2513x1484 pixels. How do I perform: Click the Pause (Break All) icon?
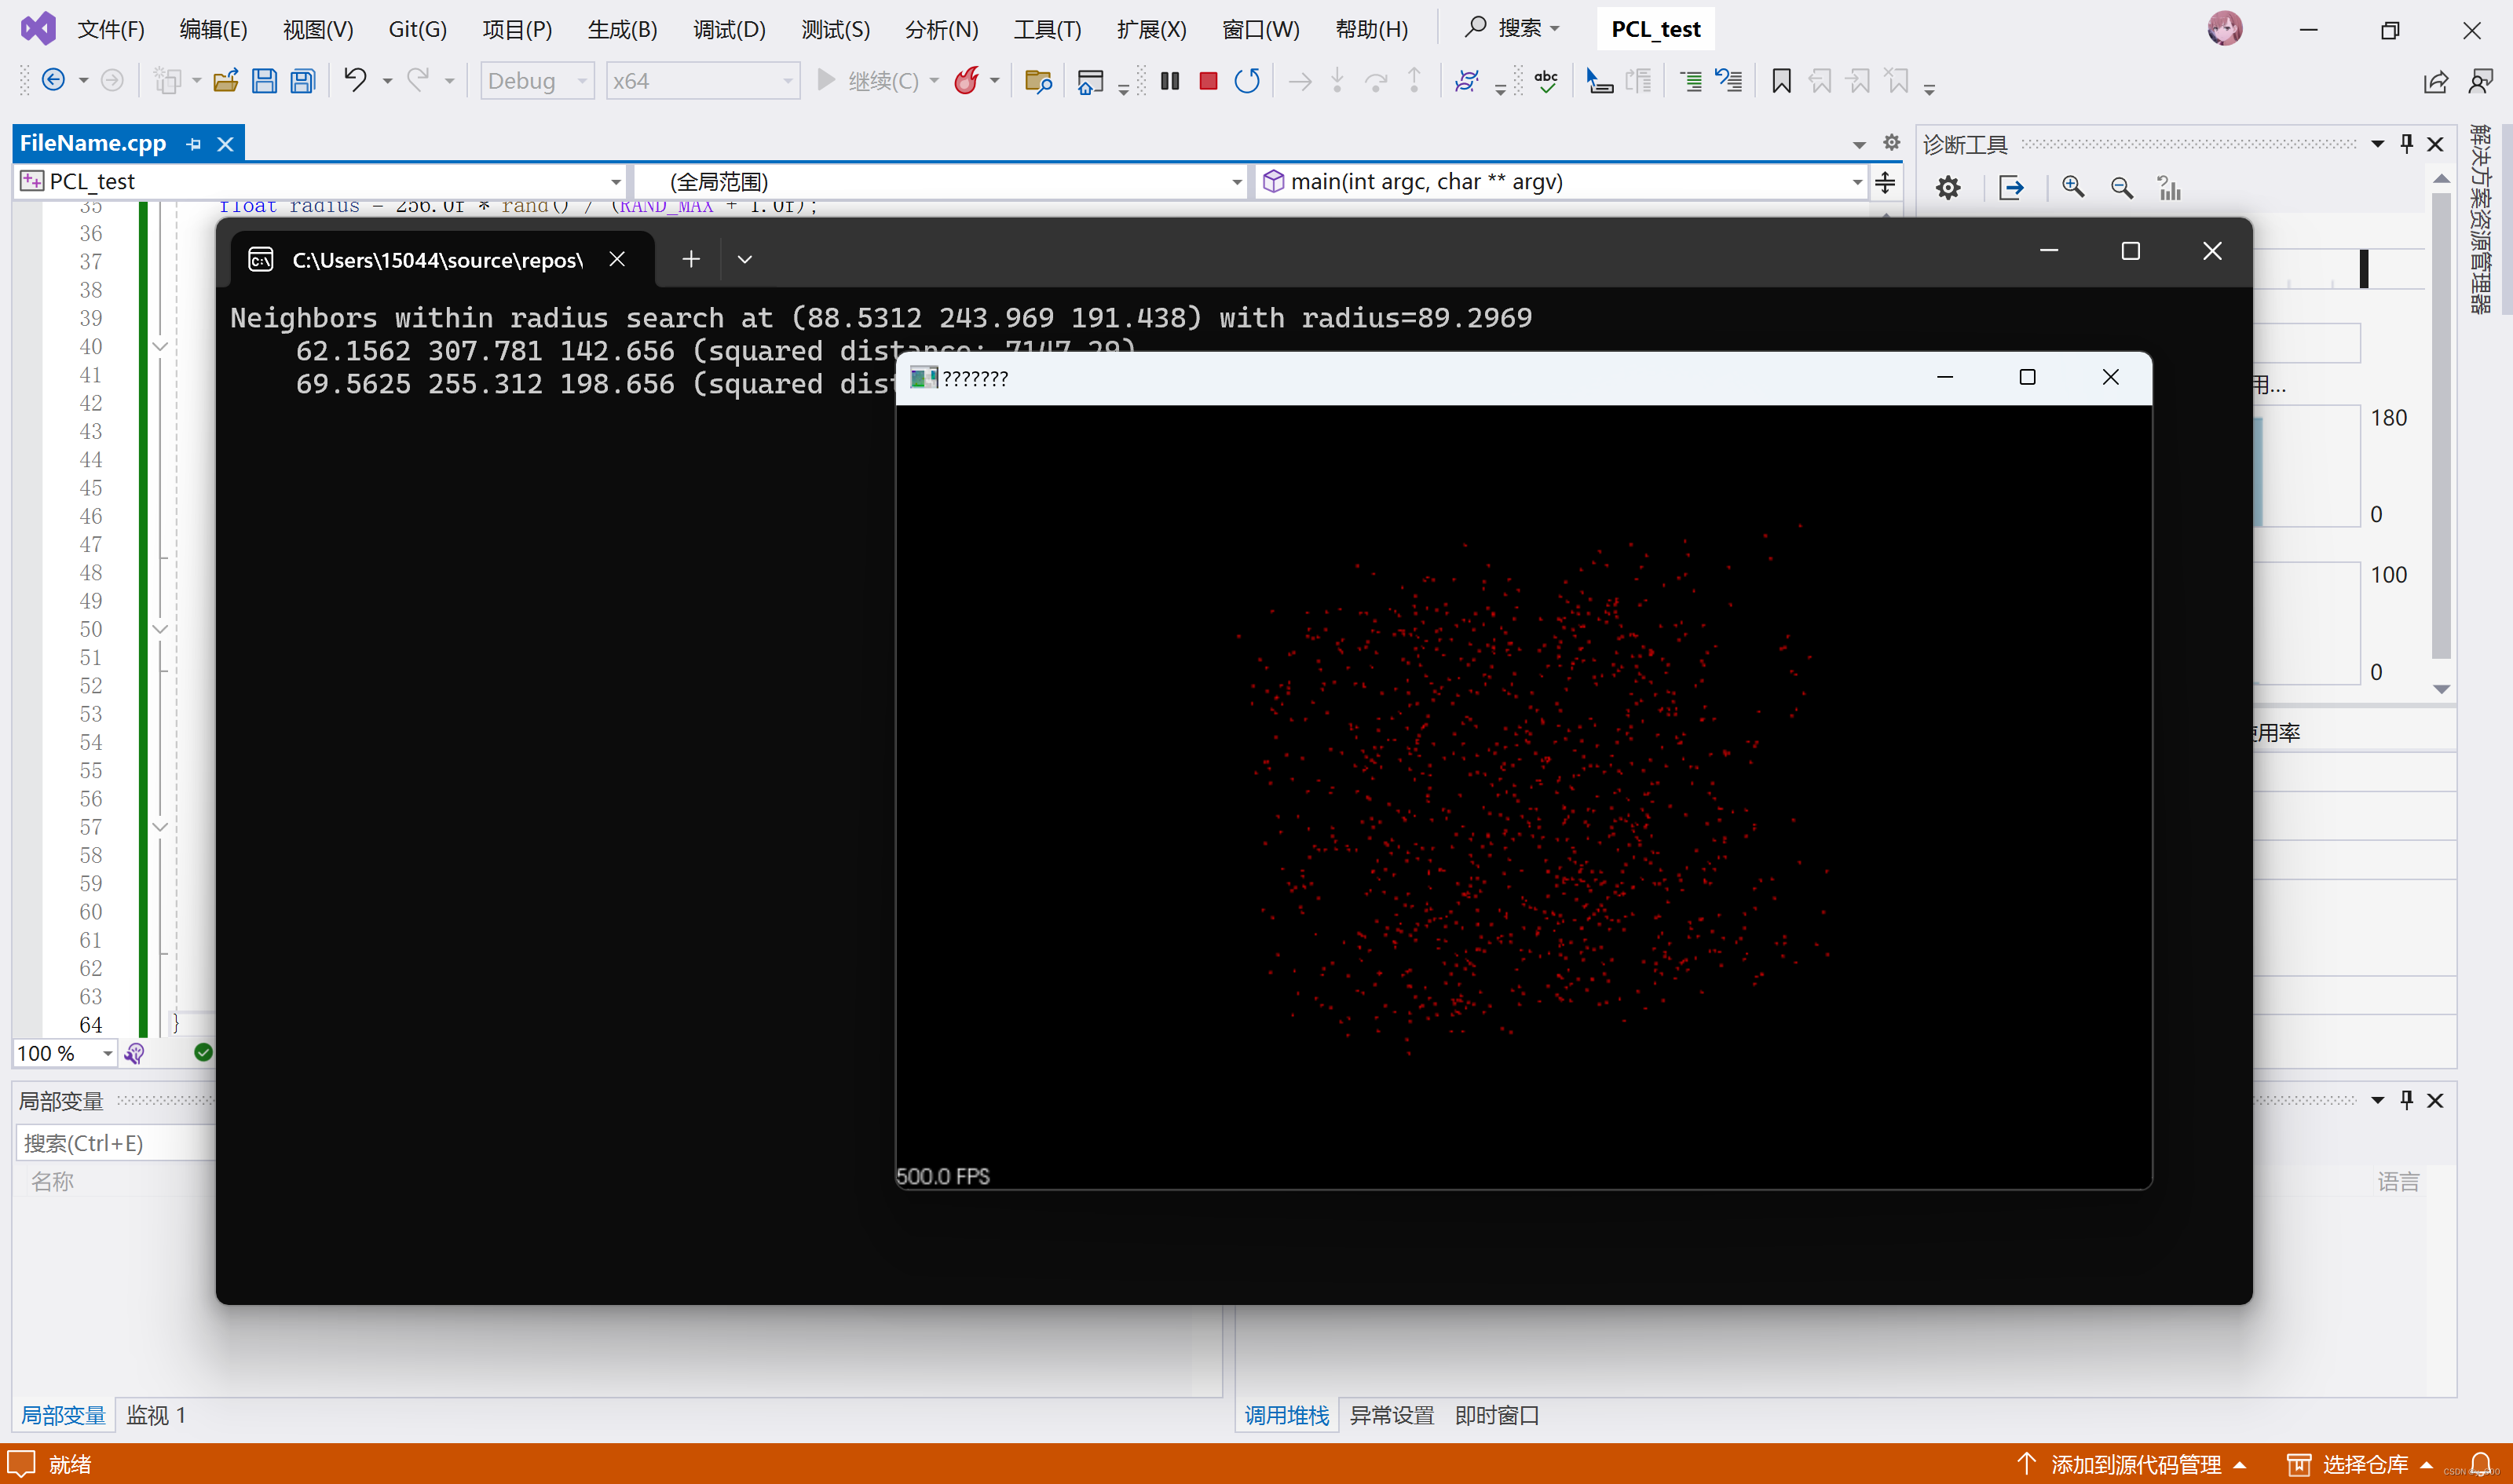click(x=1169, y=81)
